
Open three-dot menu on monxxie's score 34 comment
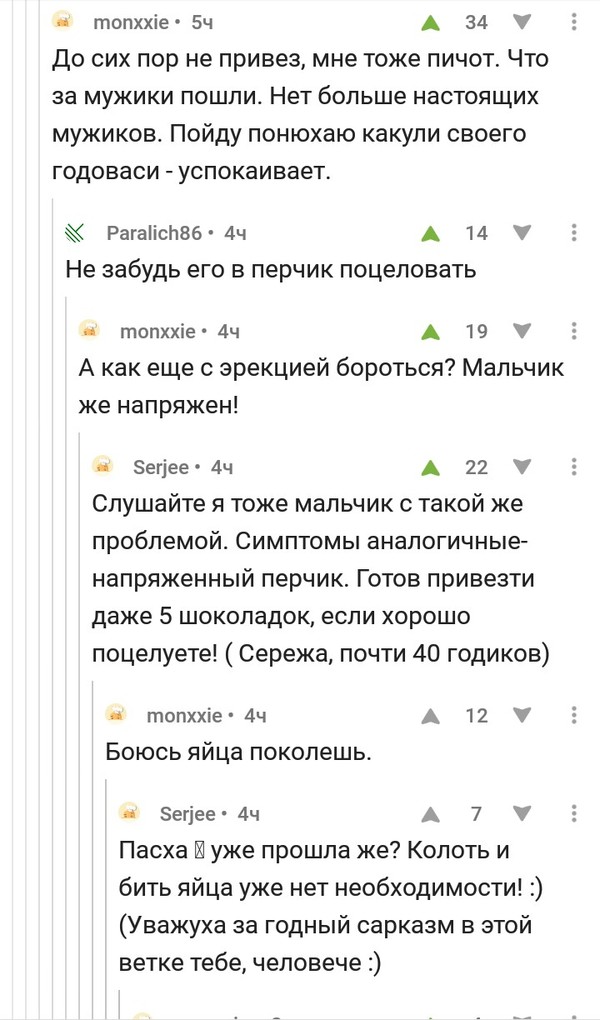coord(574,21)
